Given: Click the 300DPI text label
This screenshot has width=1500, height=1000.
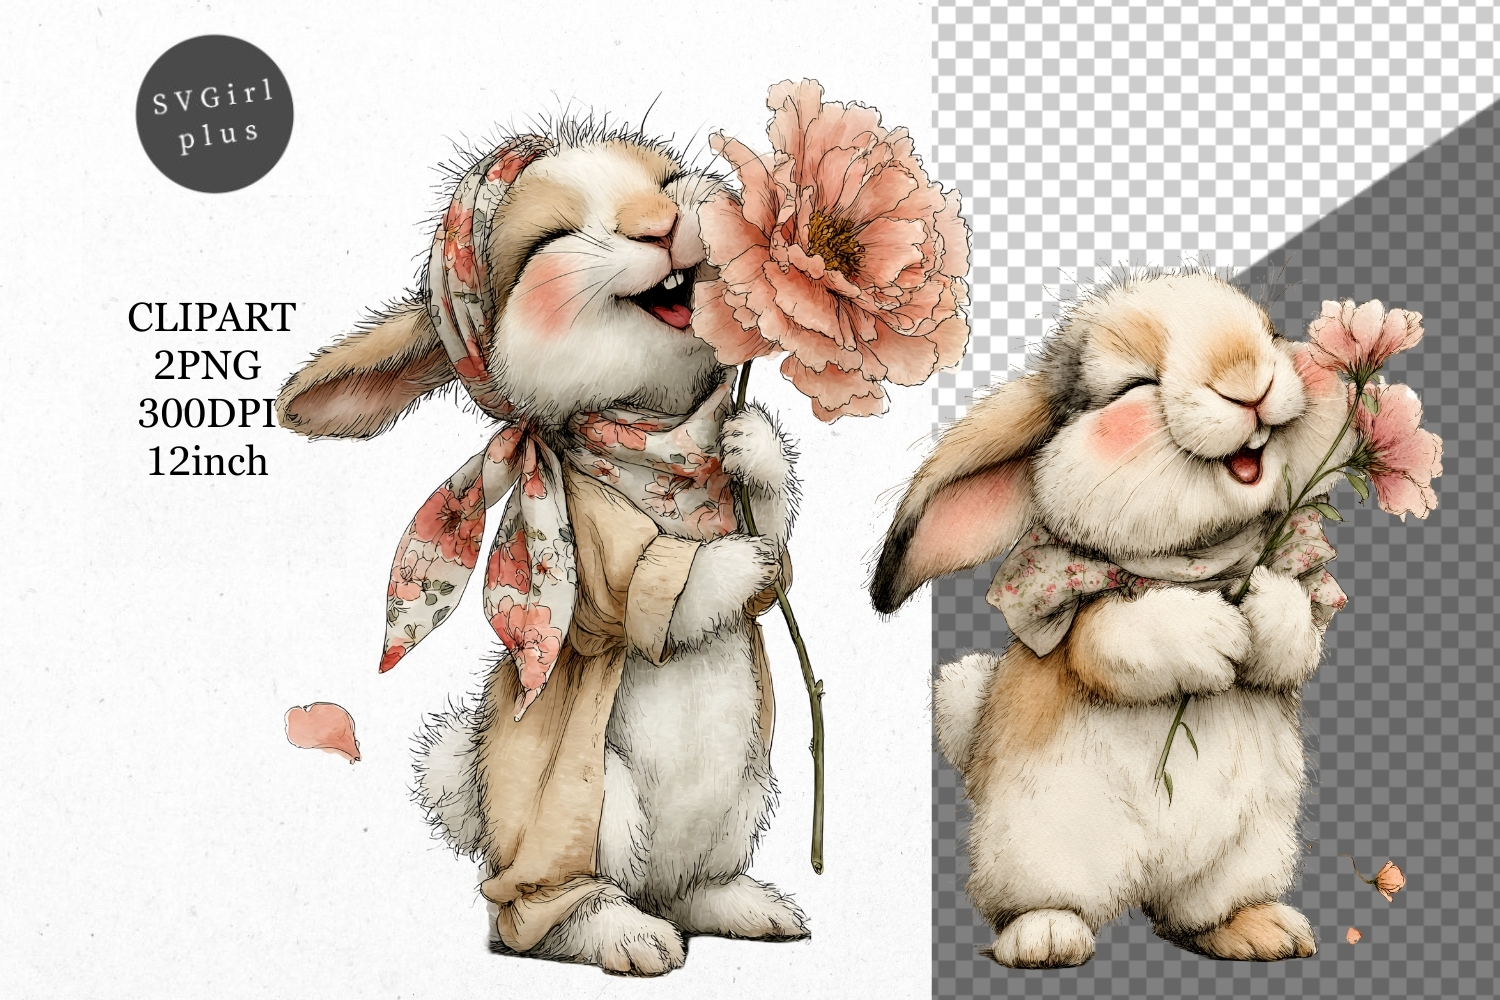Looking at the screenshot, I should (x=207, y=413).
